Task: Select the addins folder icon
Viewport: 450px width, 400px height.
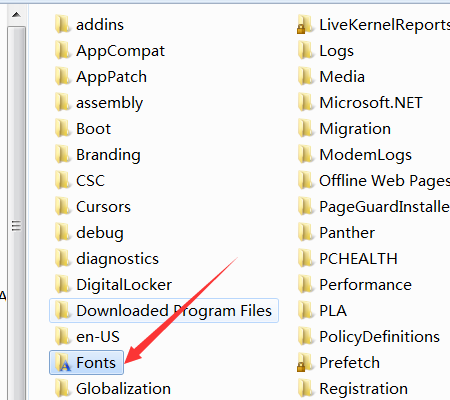Action: click(x=63, y=25)
